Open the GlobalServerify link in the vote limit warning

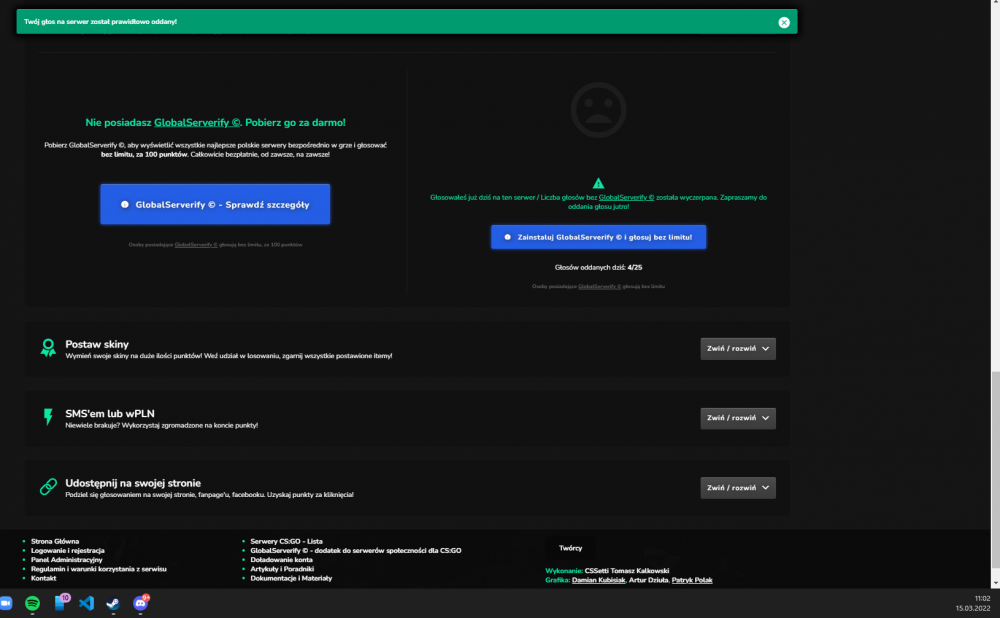tap(626, 198)
